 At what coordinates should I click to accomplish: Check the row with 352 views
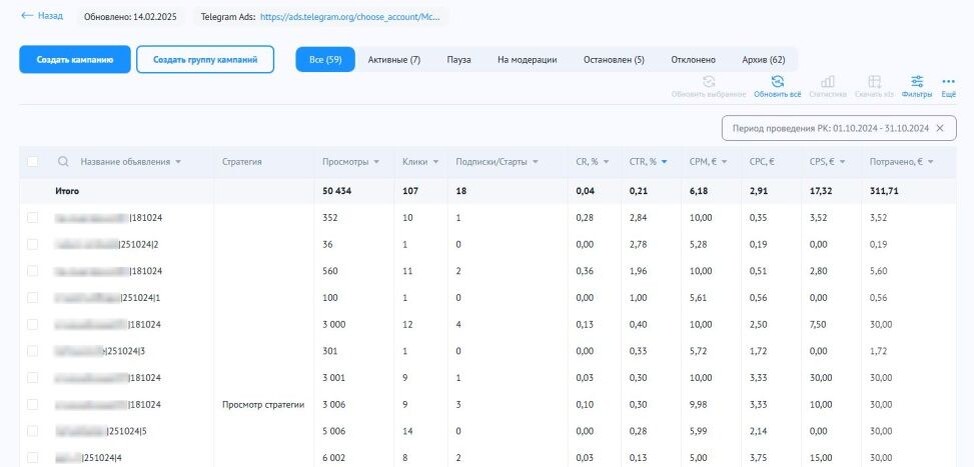[x=32, y=218]
